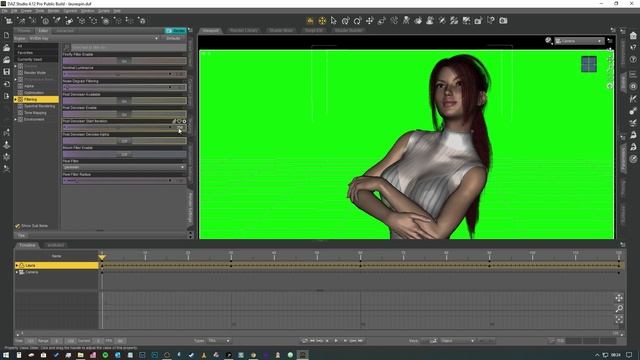Select the Optimization category
640x360 pixels.
tap(34, 93)
